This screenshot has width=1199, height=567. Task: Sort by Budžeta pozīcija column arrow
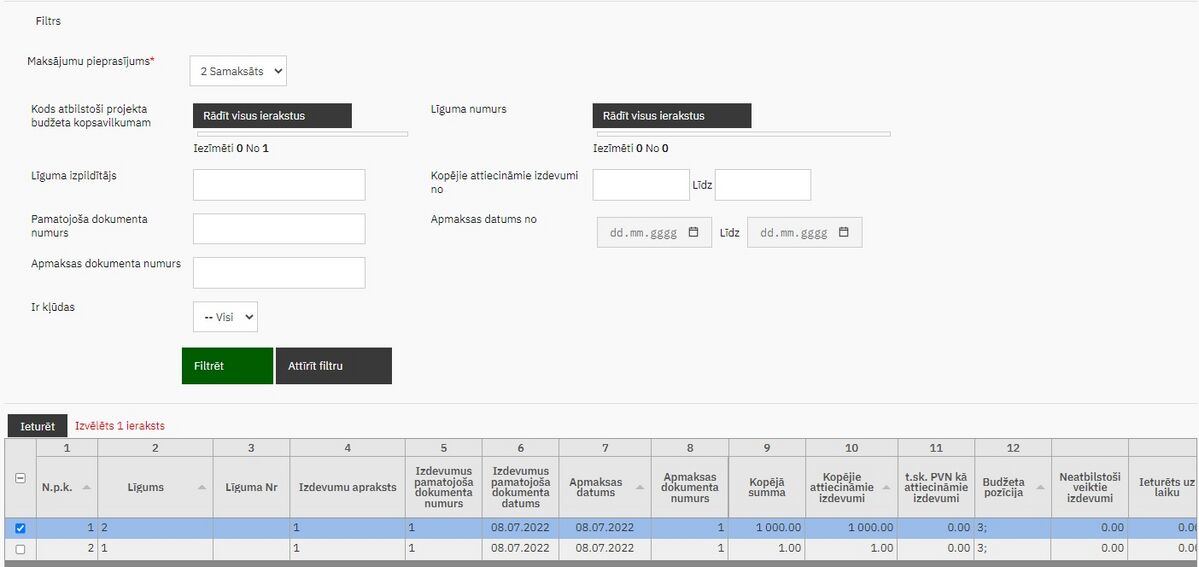click(x=1040, y=487)
